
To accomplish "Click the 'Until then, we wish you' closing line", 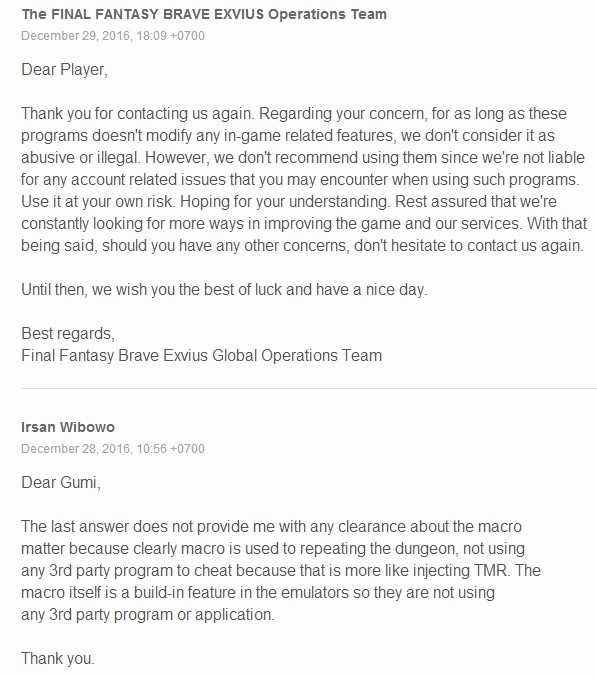I will click(224, 289).
